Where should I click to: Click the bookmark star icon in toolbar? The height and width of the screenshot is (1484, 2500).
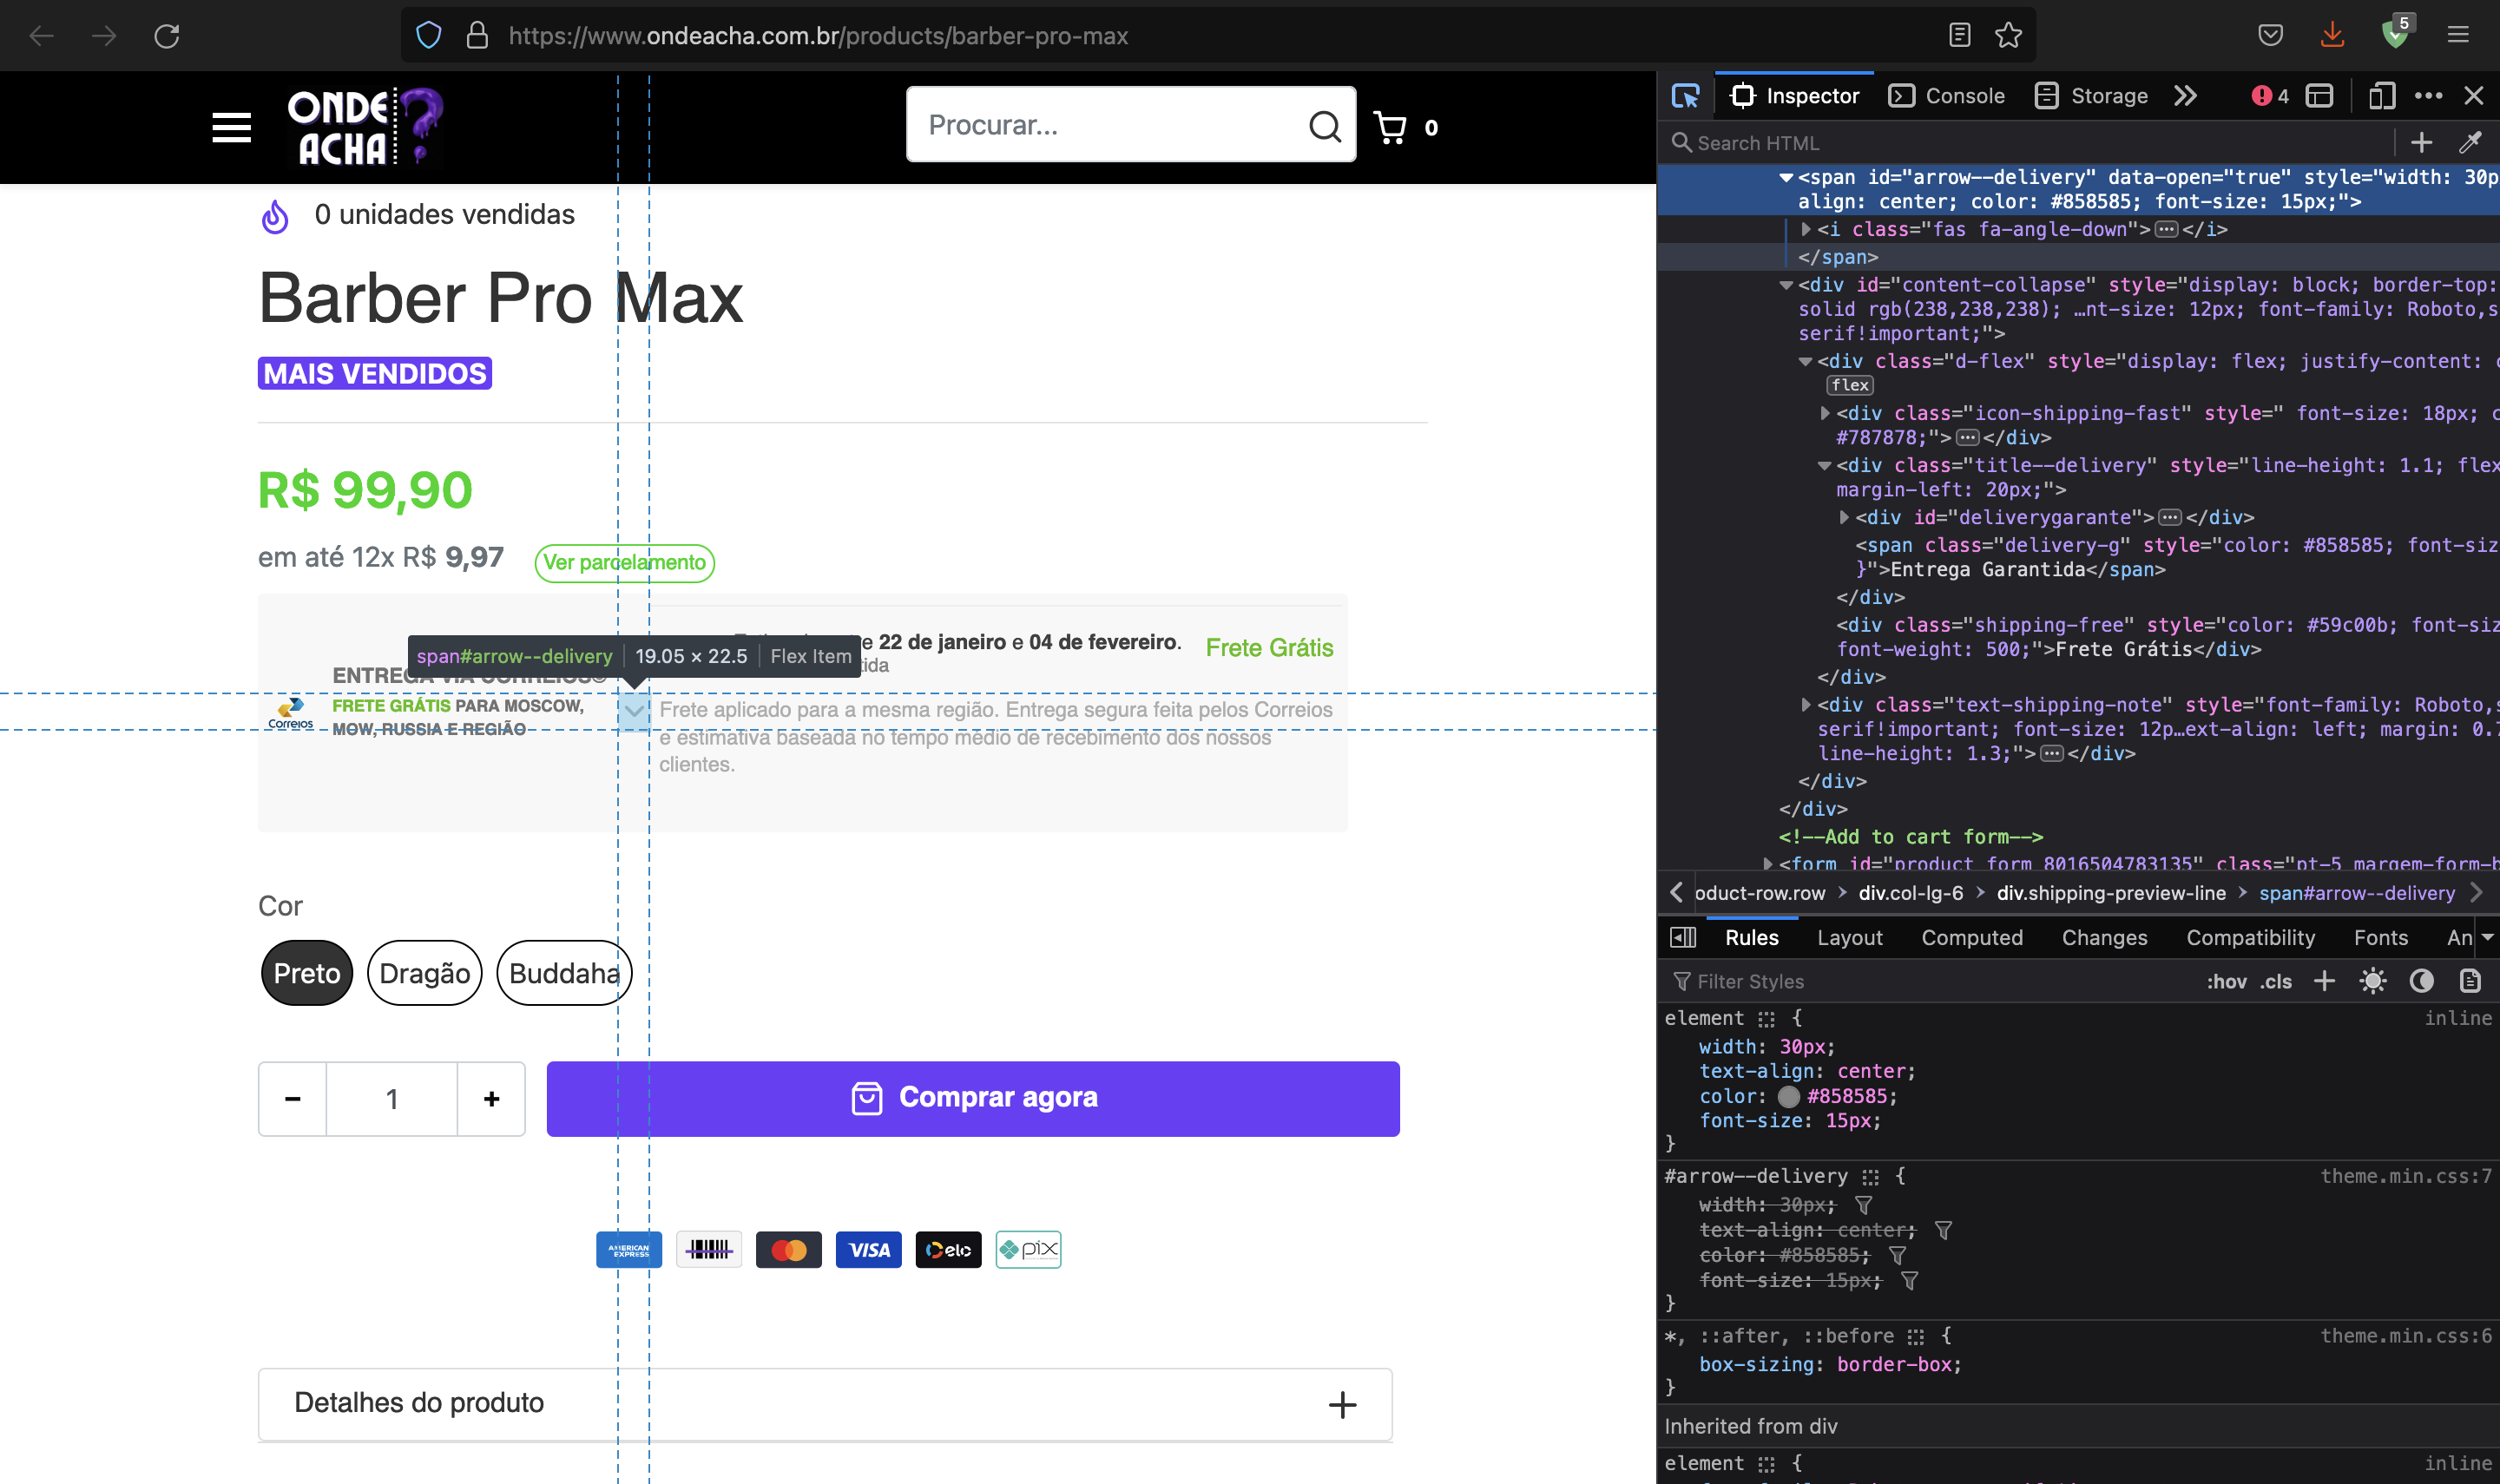click(2009, 36)
